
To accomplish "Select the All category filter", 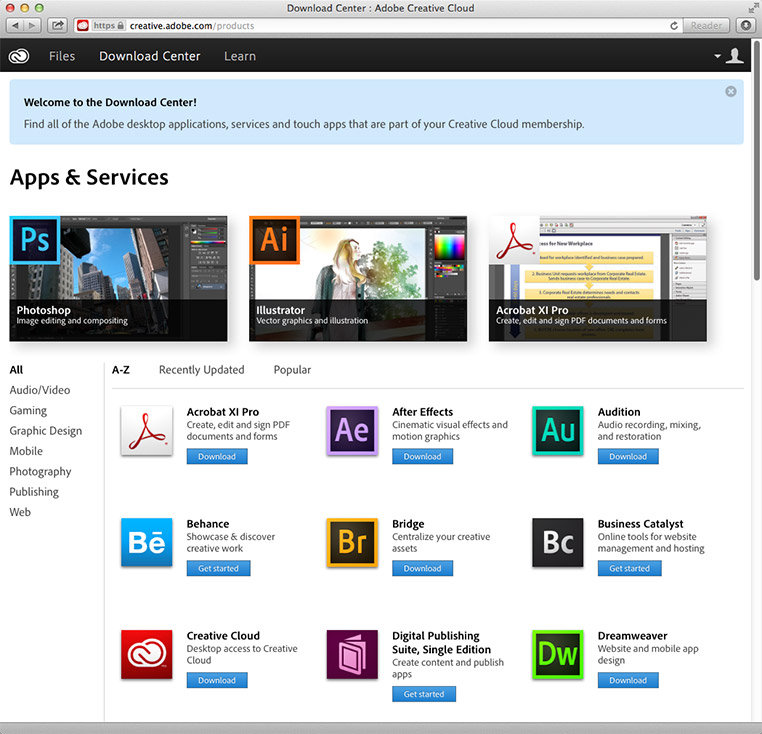I will (x=17, y=370).
